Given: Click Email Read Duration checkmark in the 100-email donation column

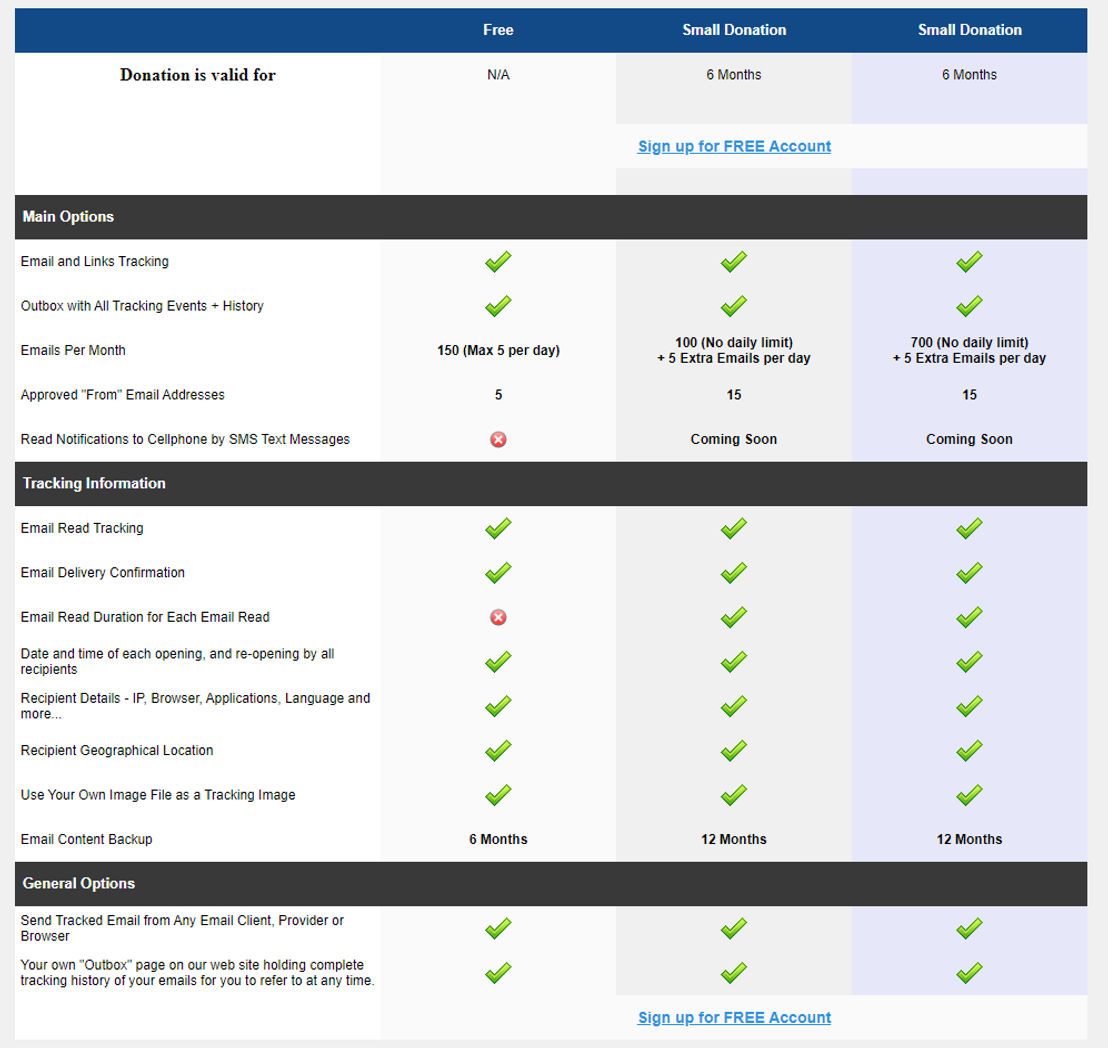Looking at the screenshot, I should click(733, 618).
